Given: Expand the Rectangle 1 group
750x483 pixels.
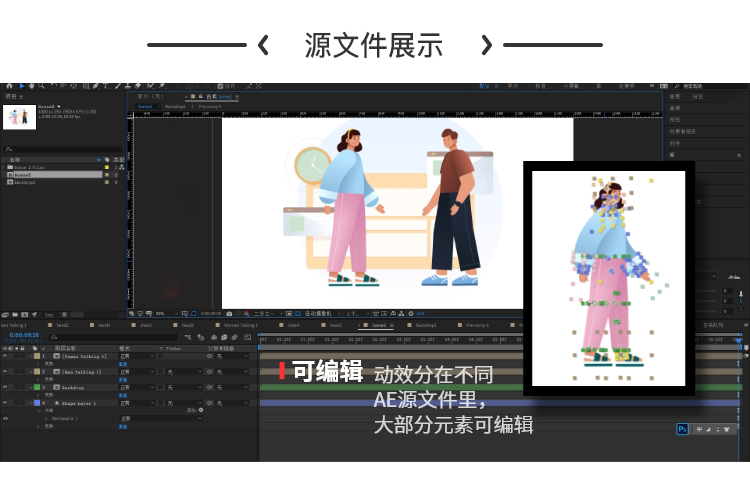Looking at the screenshot, I should tap(46, 418).
